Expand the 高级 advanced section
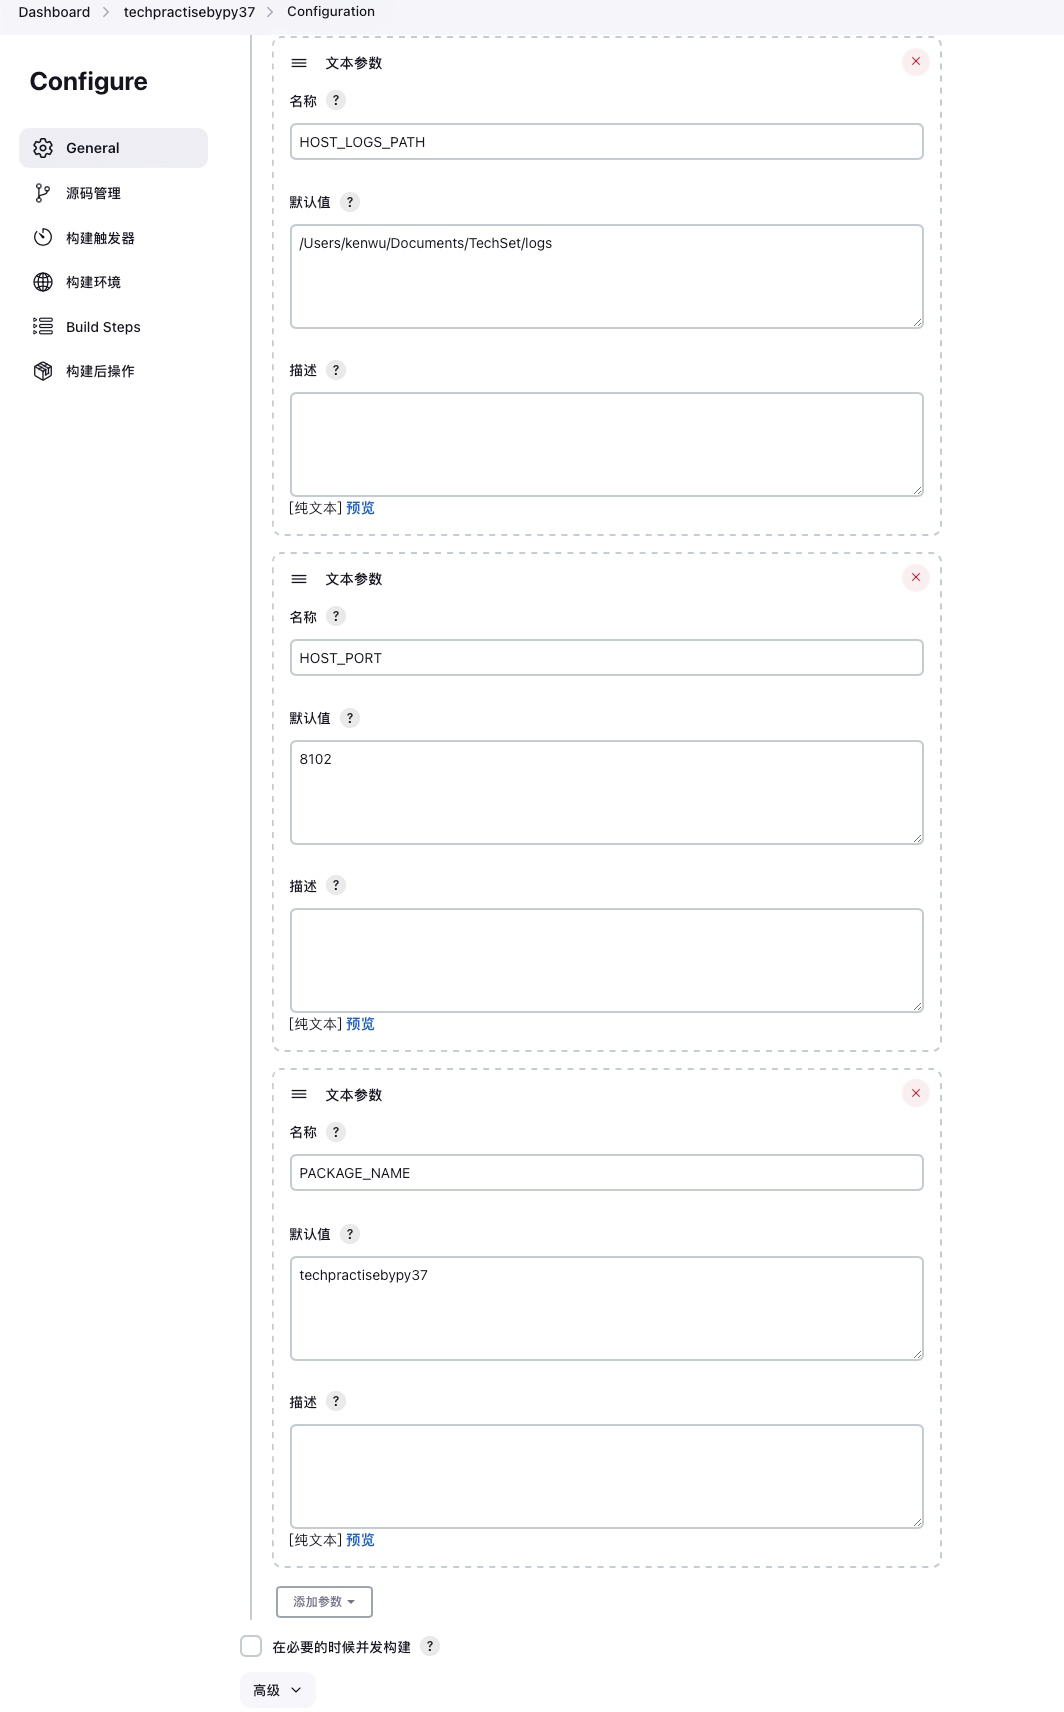This screenshot has width=1064, height=1712. (x=277, y=1690)
